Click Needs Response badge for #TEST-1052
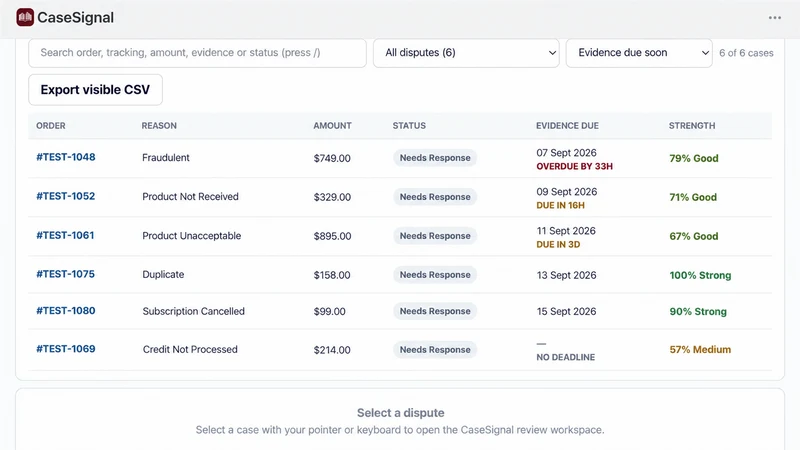This screenshot has height=450, width=800. 435,197
